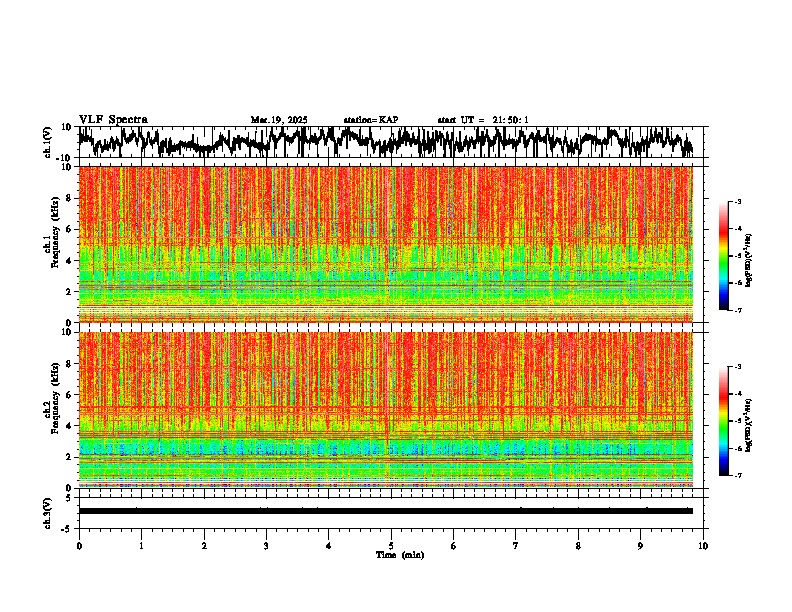Screen dimensions: 792x612
Task: Click time axis tick label "8"
Action: click(x=578, y=546)
